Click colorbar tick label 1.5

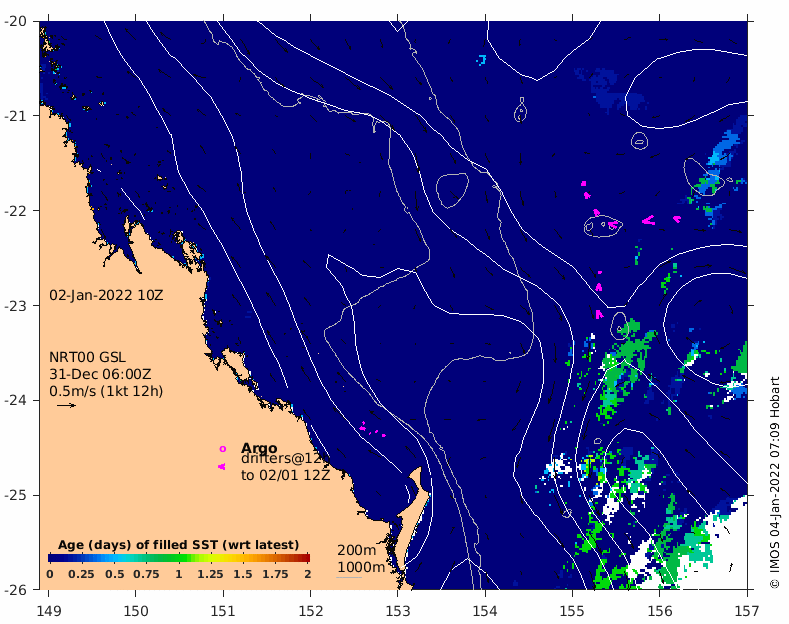[243, 574]
